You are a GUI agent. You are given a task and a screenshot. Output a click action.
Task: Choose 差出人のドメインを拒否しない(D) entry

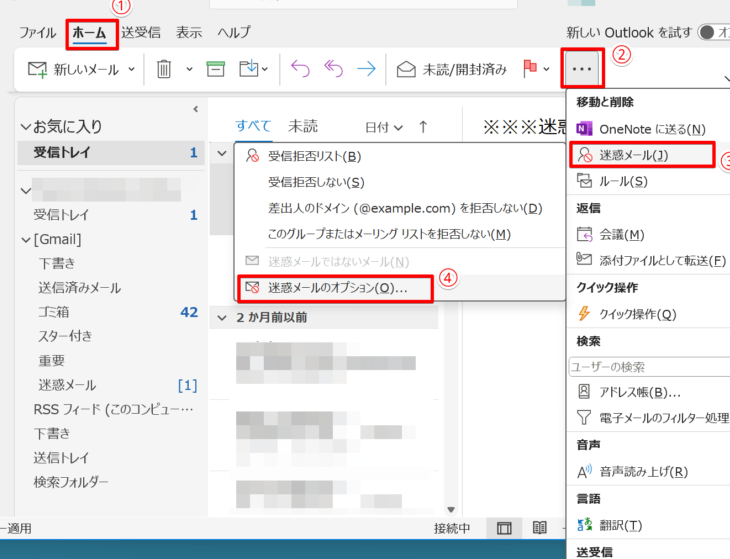click(x=400, y=208)
